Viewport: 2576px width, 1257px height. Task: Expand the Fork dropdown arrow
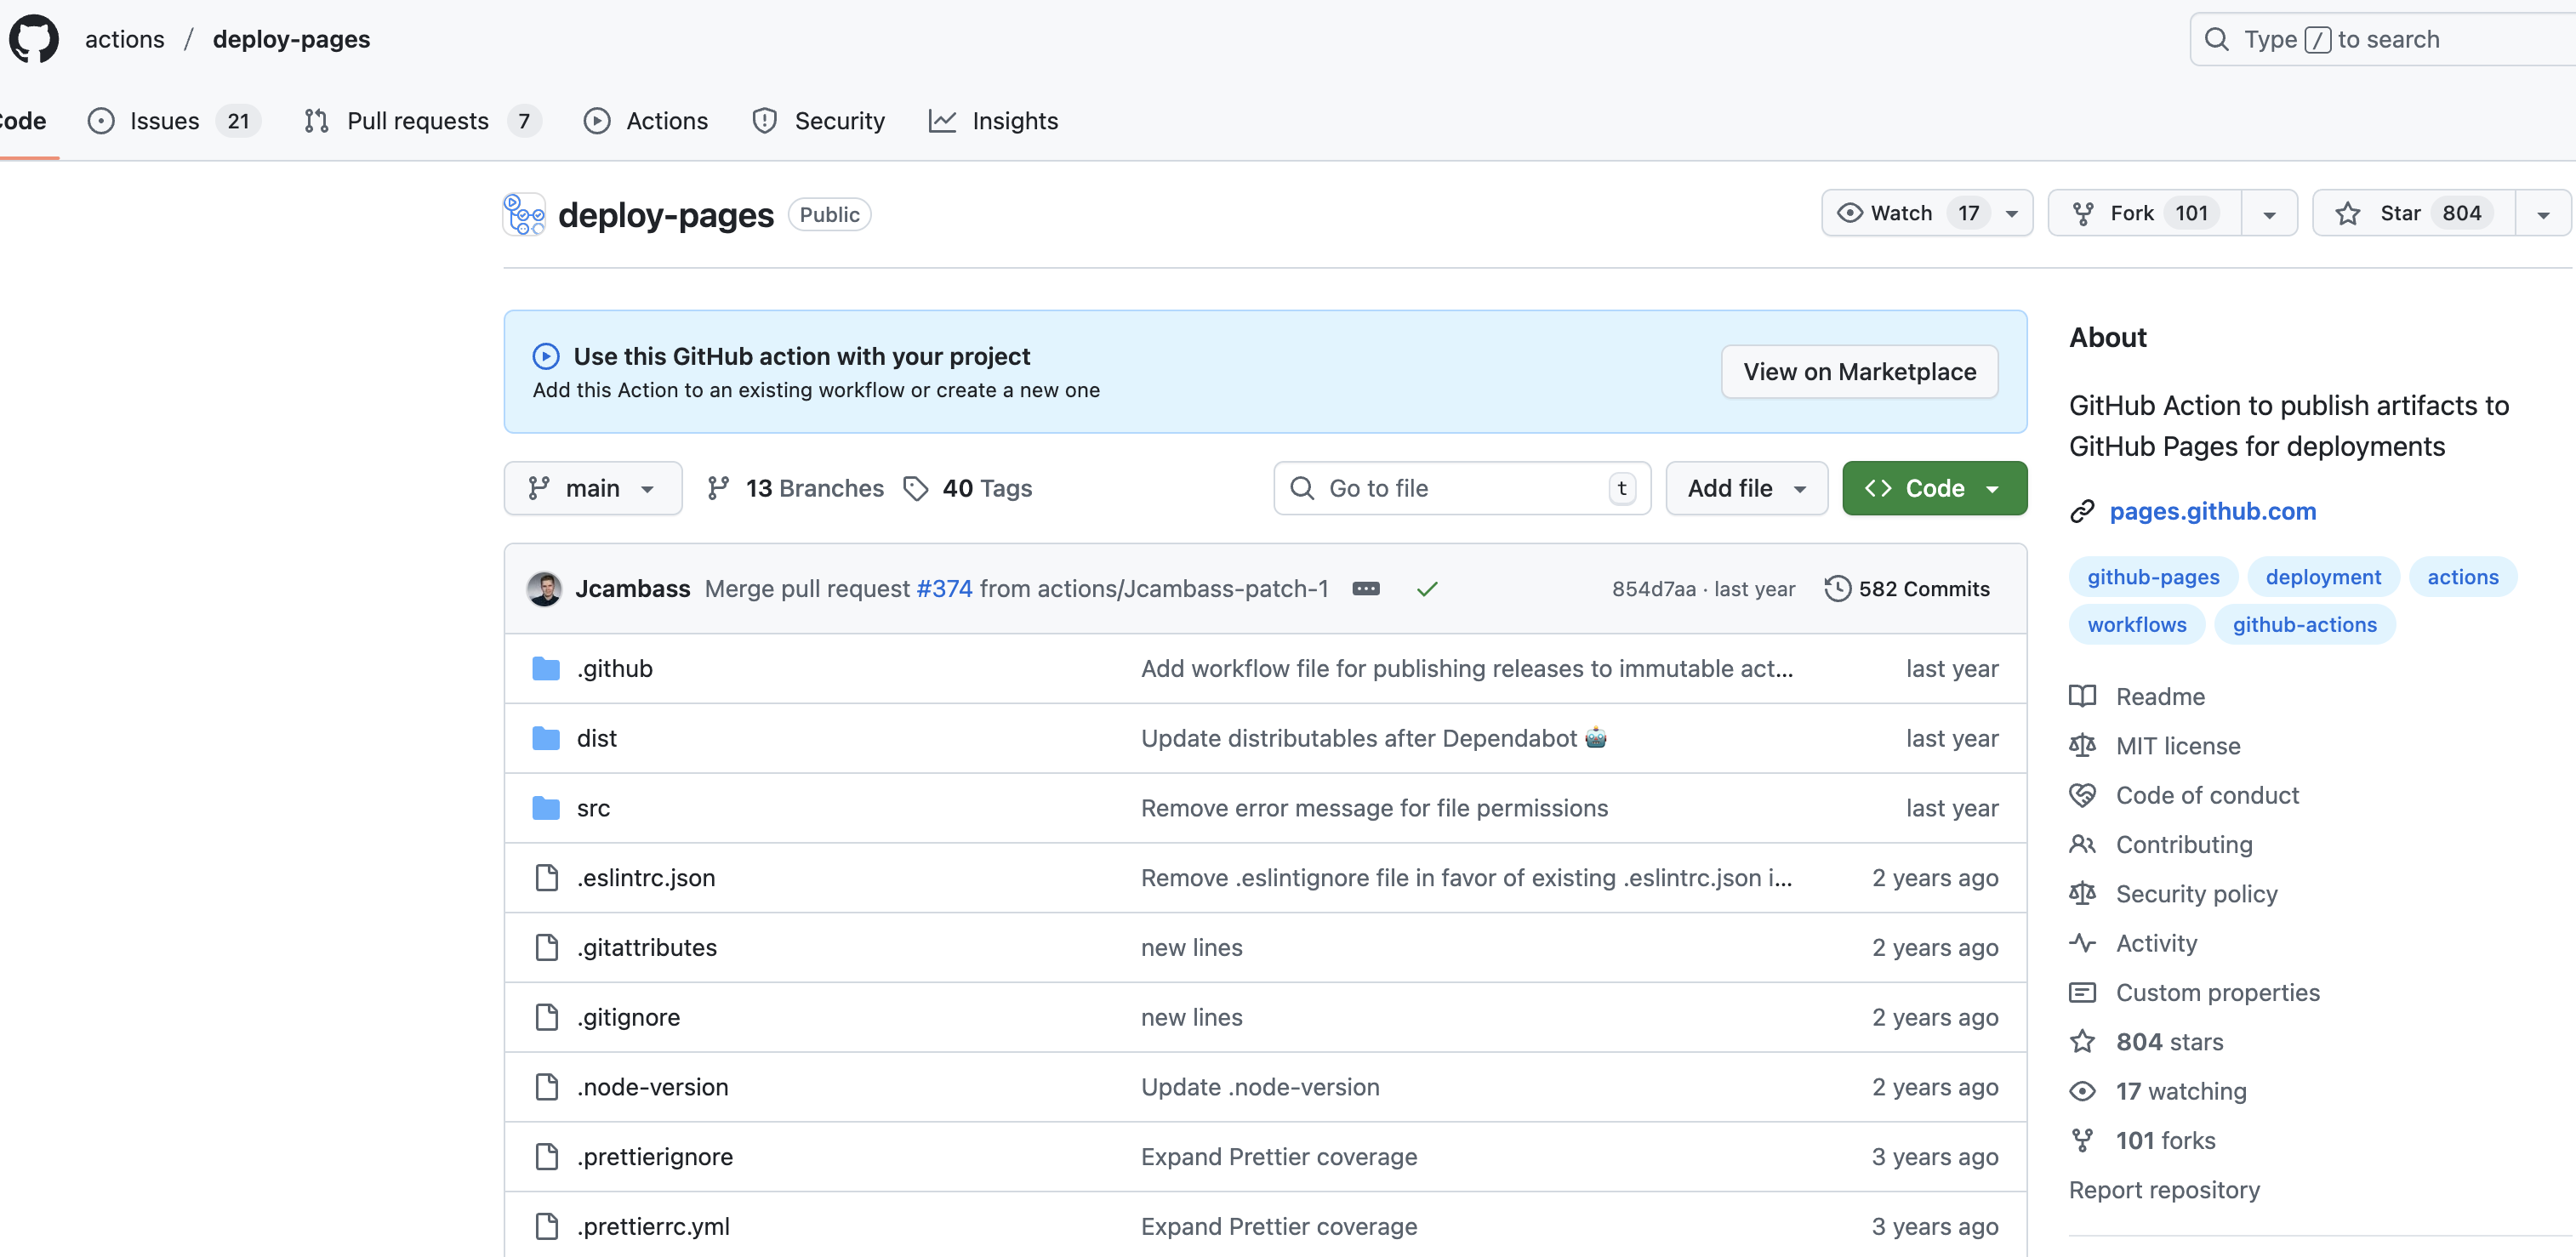point(2269,212)
